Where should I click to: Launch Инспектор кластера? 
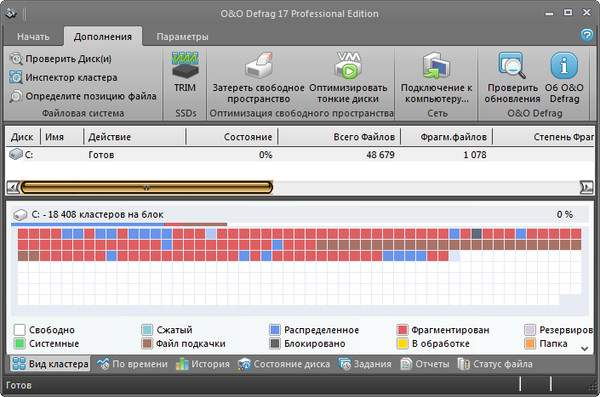pos(64,77)
